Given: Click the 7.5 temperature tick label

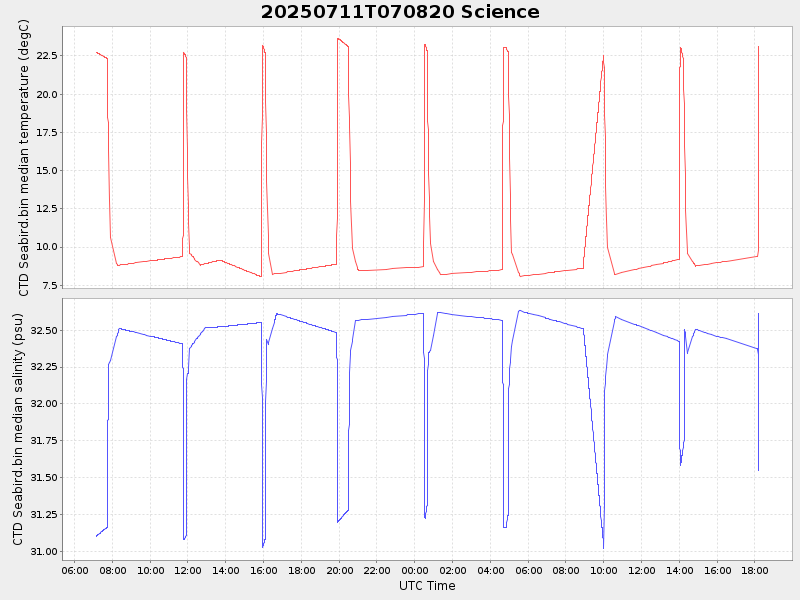Looking at the screenshot, I should (x=49, y=285).
